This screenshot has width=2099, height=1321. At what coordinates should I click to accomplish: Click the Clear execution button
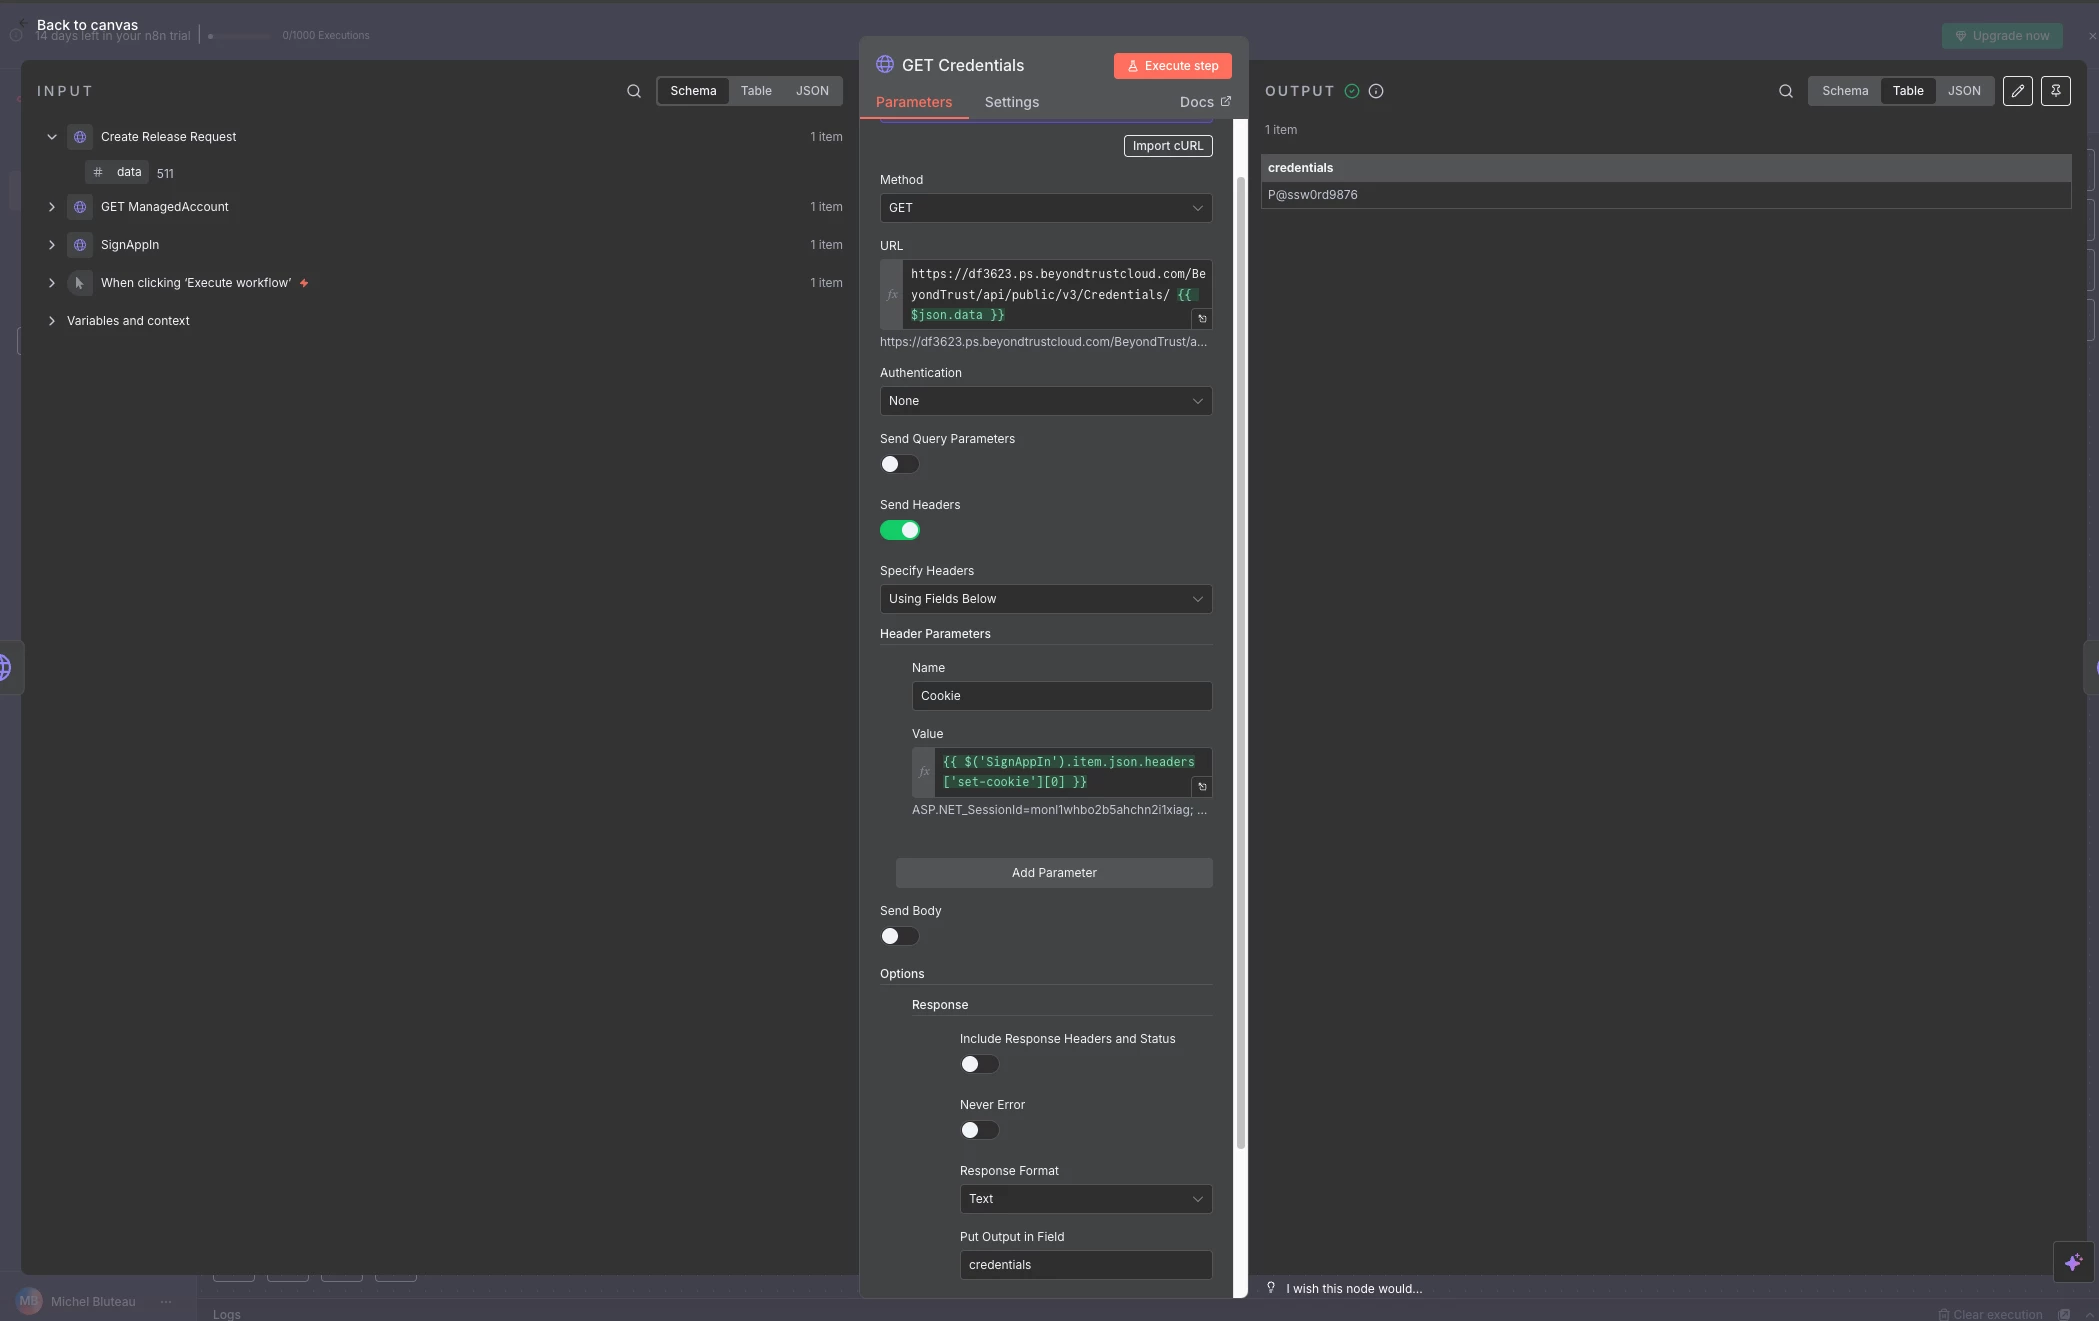pos(1990,1314)
